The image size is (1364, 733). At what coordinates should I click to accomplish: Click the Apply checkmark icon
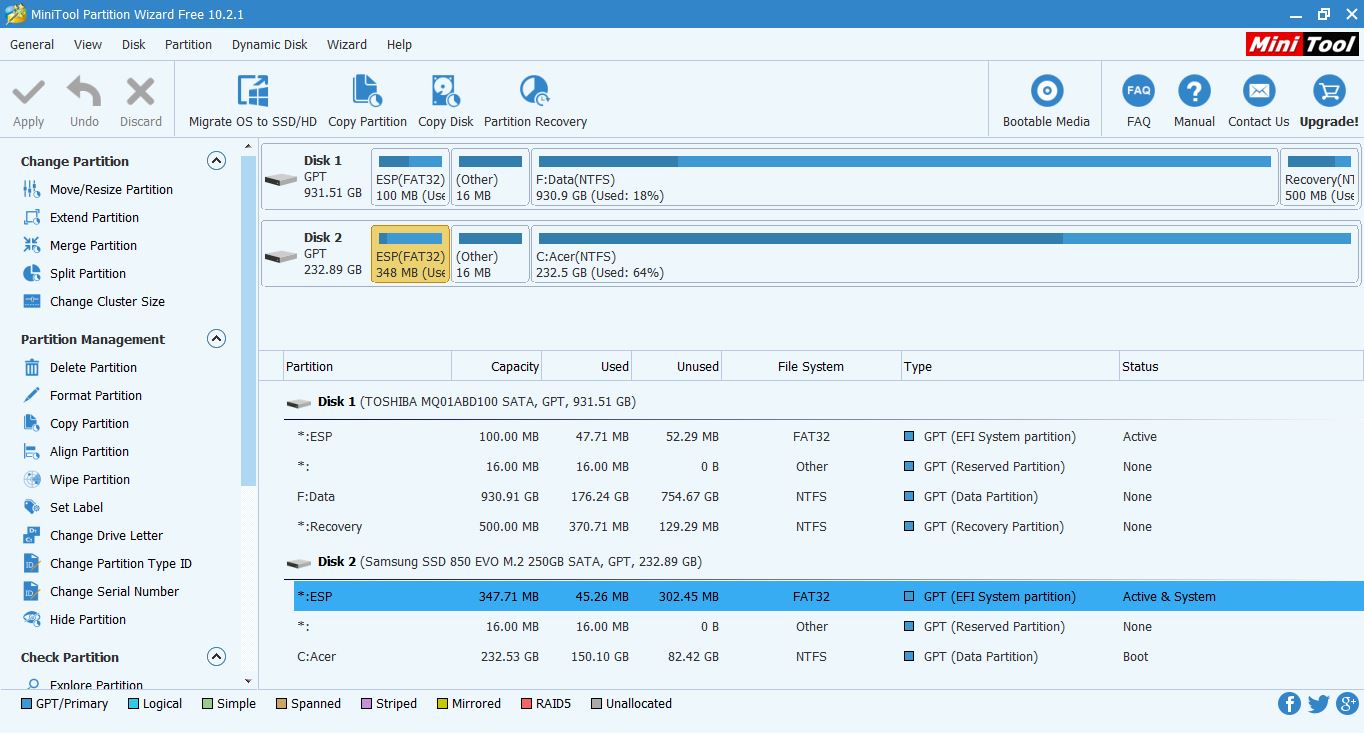coord(28,92)
